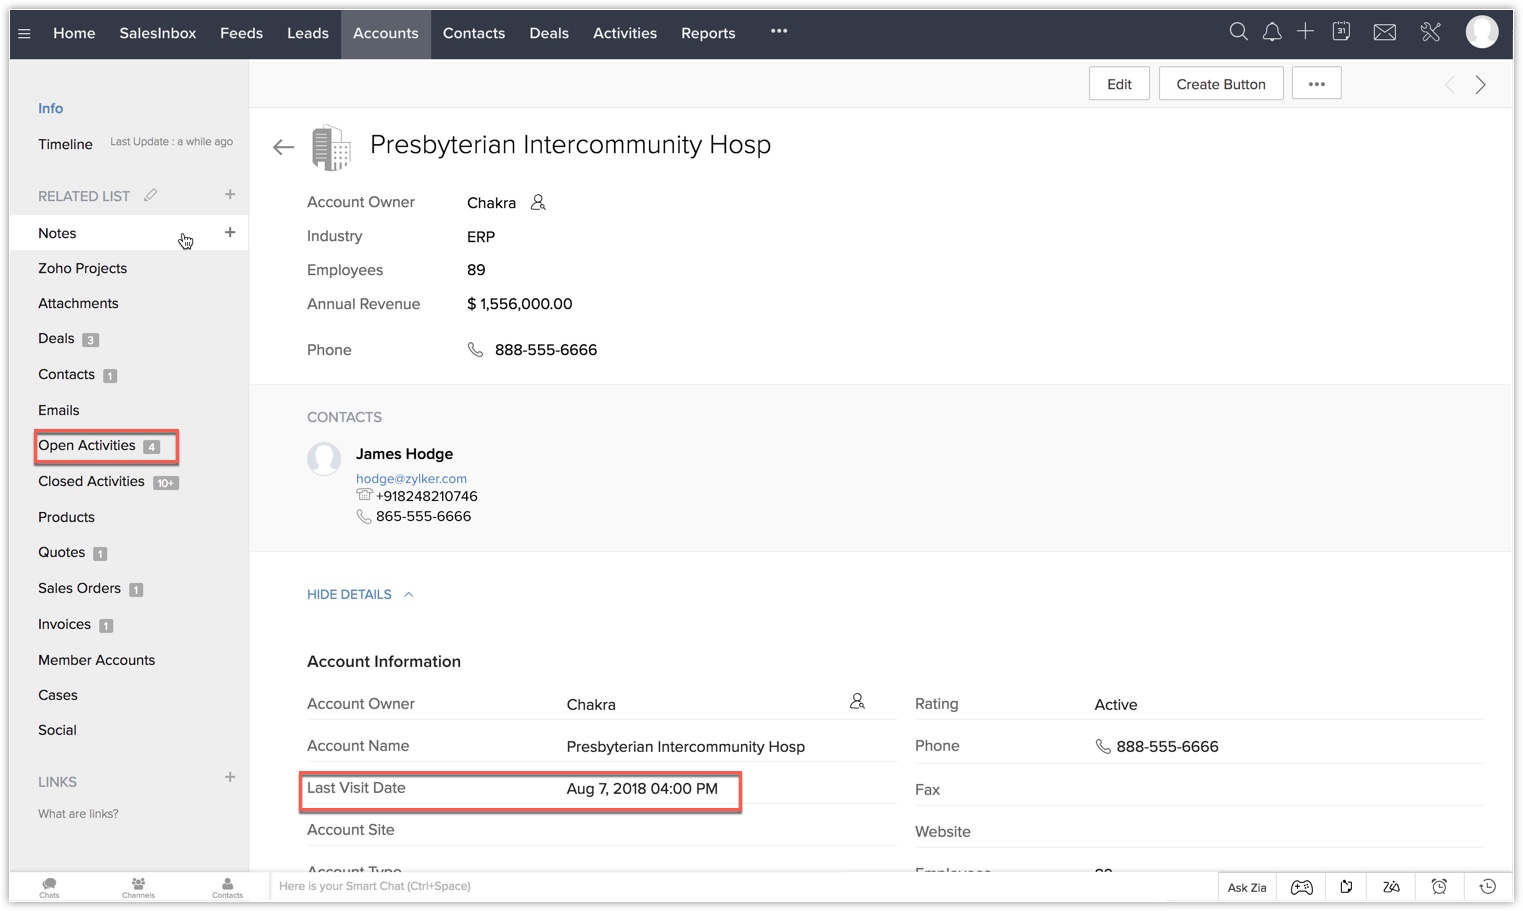Image resolution: width=1523 pixels, height=911 pixels.
Task: Open the recent items history icon
Action: [x=1488, y=887]
